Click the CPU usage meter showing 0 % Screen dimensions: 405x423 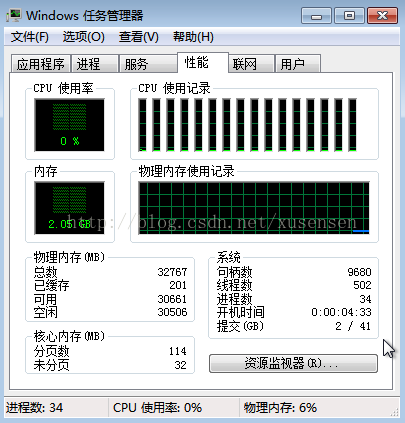click(x=69, y=125)
